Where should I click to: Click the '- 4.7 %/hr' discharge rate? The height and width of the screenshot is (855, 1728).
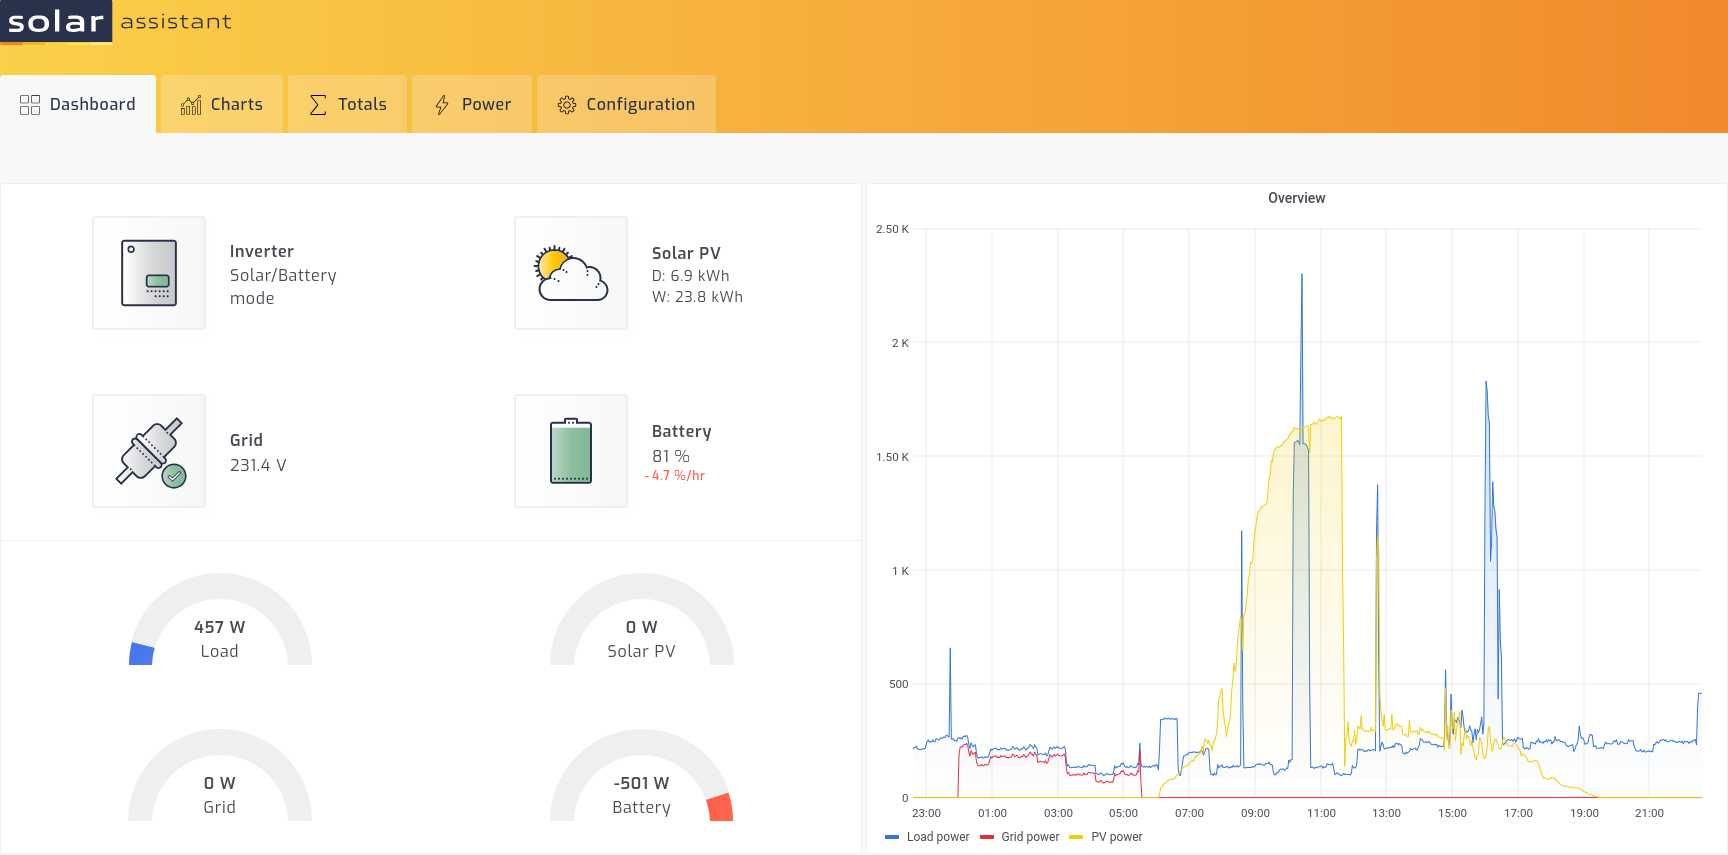(675, 476)
